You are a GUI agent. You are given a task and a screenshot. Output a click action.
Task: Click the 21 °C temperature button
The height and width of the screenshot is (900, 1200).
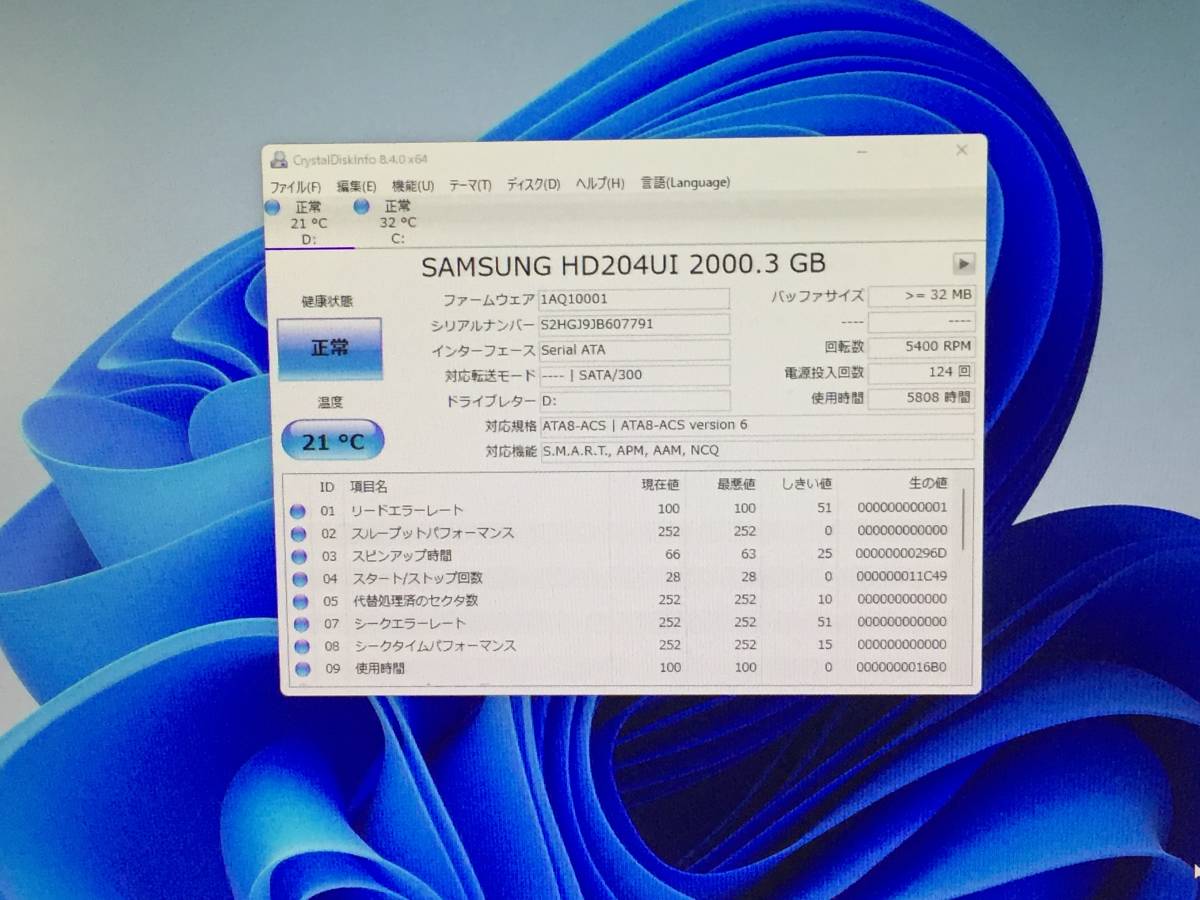pos(333,441)
